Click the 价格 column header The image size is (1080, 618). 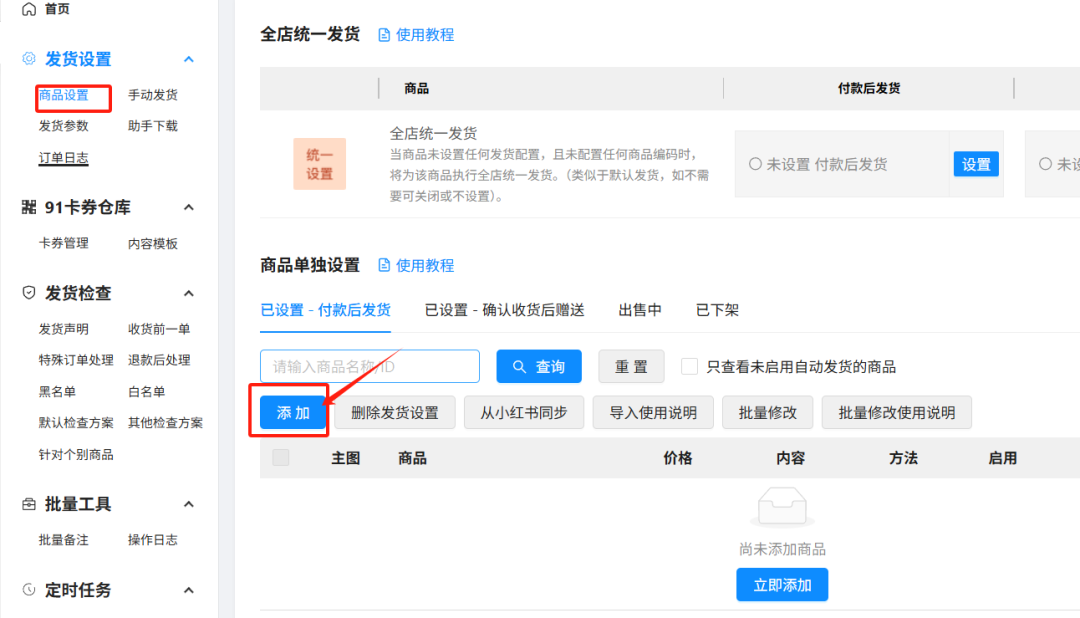pyautogui.click(x=678, y=458)
